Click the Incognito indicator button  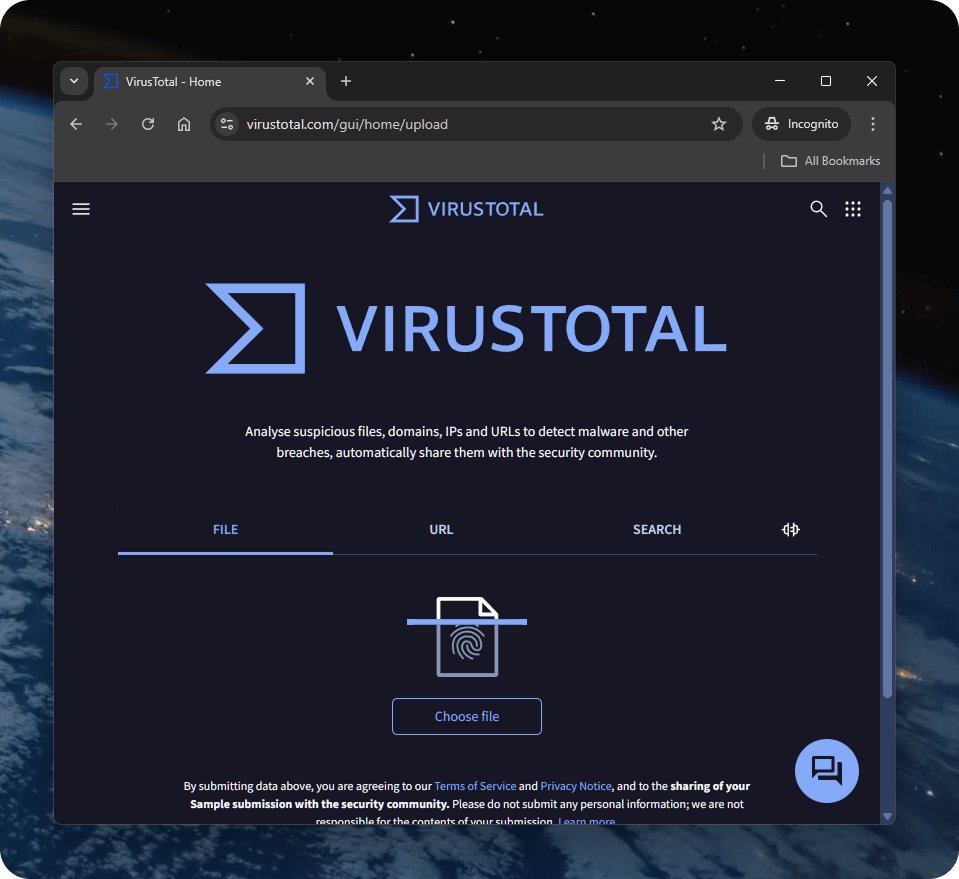pos(801,124)
